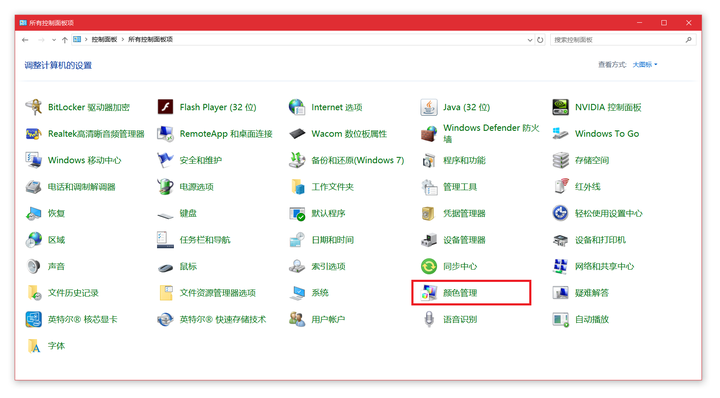Open the recent locations chevron in navigation
The image size is (720, 398).
[54, 40]
